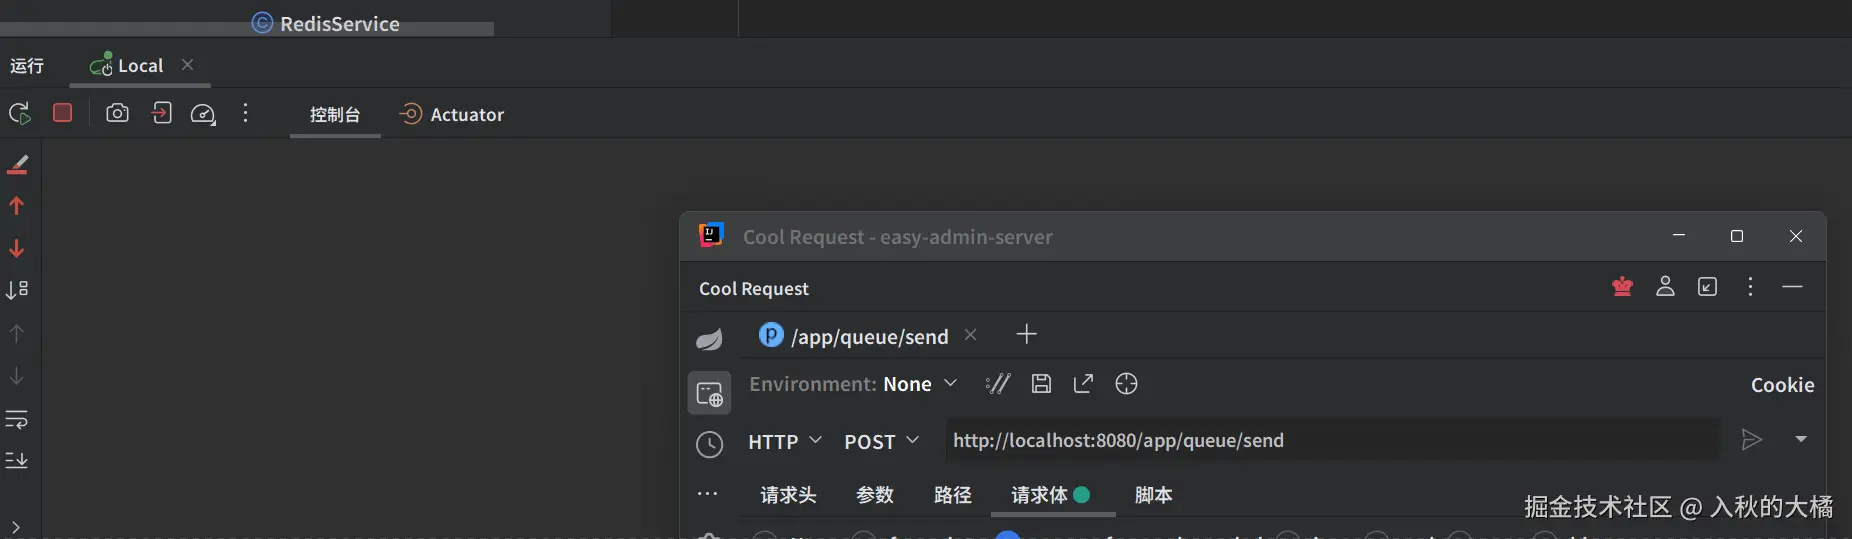Save the request with floppy disk icon
1852x539 pixels.
point(1041,384)
